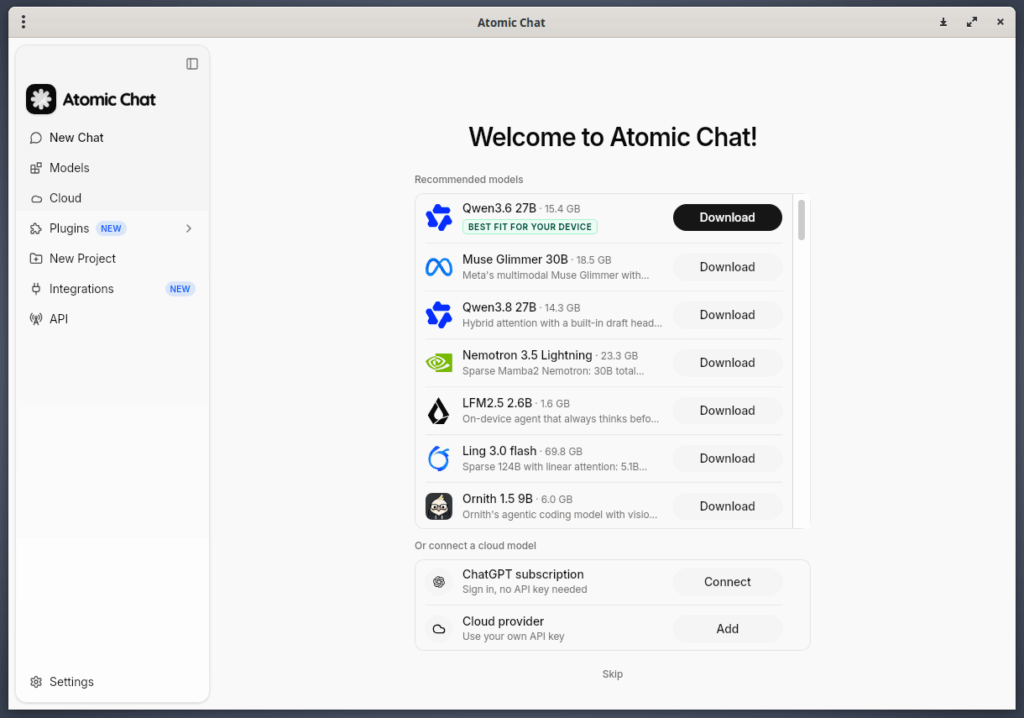The width and height of the screenshot is (1024, 718).
Task: Click the Muse Glimmer 30B model name
Action: click(x=515, y=259)
